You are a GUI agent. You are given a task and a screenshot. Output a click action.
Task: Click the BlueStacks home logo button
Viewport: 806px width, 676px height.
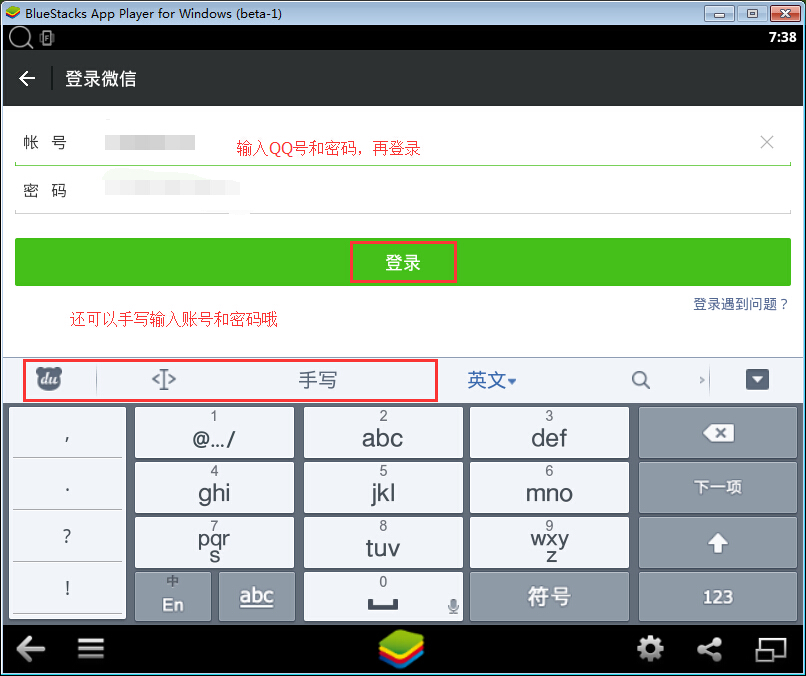[402, 650]
